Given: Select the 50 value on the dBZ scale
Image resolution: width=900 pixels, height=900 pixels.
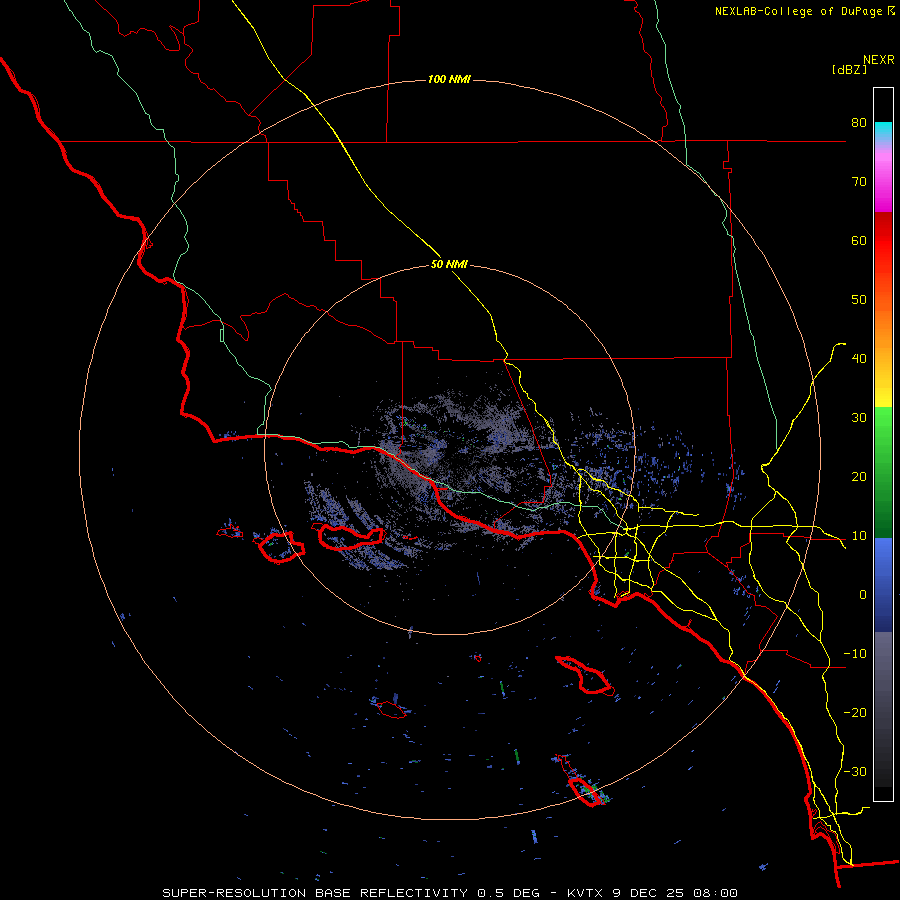Looking at the screenshot, I should click(x=859, y=300).
